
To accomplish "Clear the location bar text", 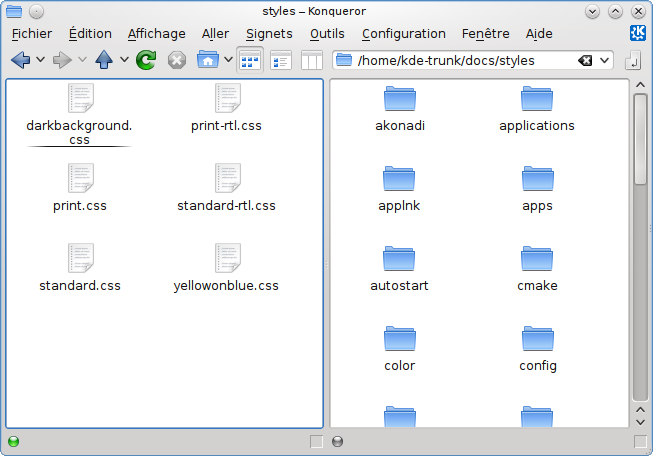I will 585,60.
